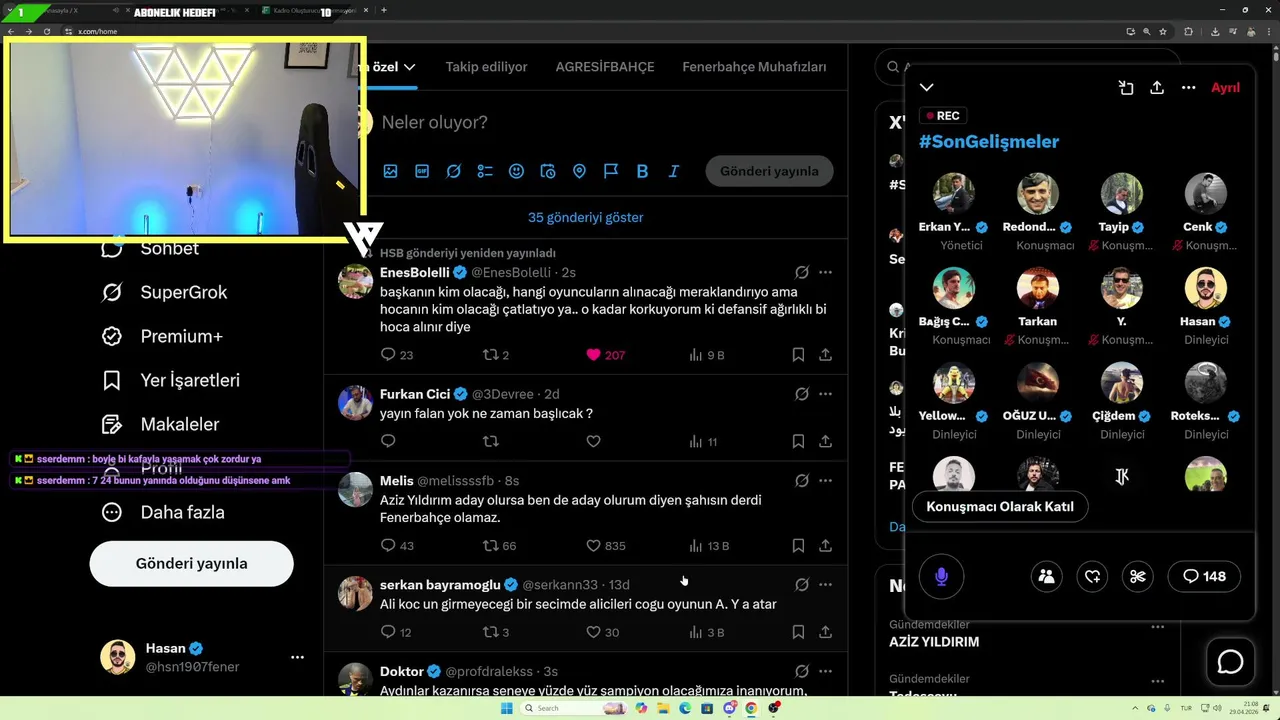Viewport: 1280px width, 720px height.
Task: Open options for AZİZ YILDIRIM trend
Action: [x=1157, y=627]
